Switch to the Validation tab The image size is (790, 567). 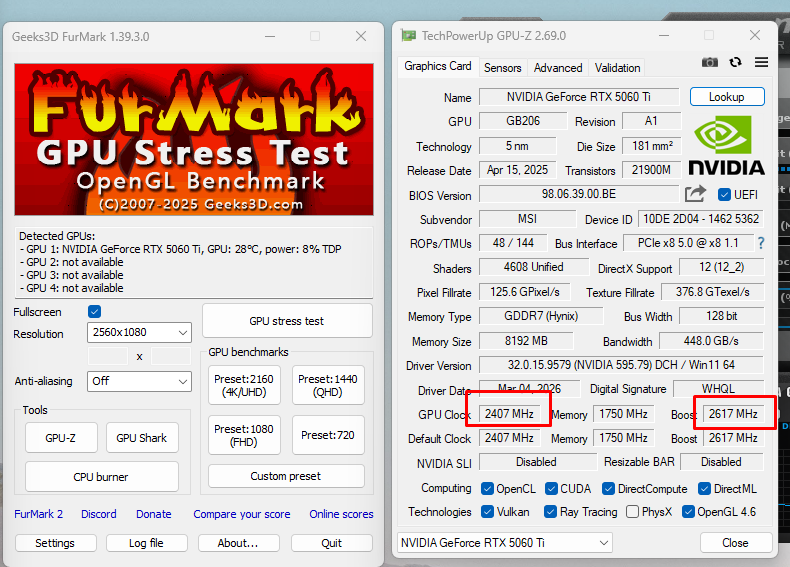coord(617,68)
